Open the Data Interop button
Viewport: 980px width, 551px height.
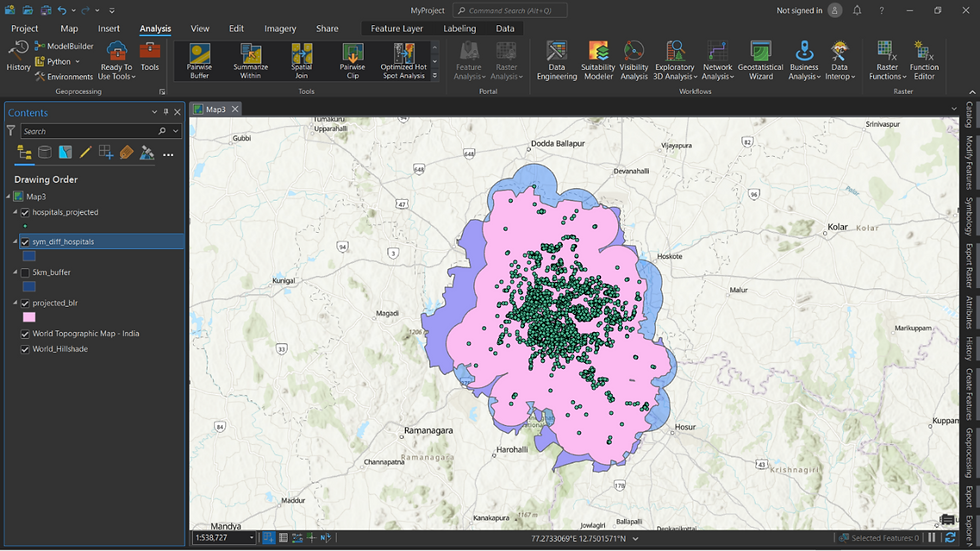(839, 61)
